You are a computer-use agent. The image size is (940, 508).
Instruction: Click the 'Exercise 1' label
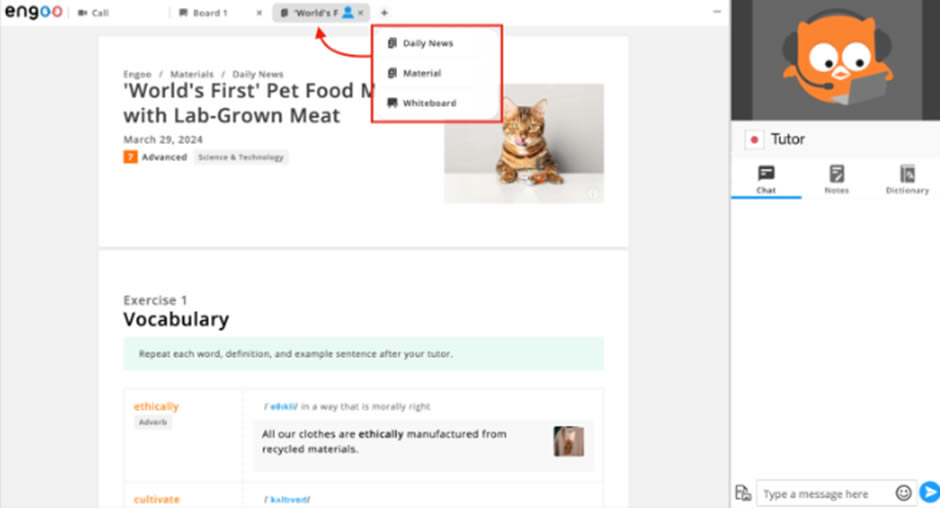[155, 300]
